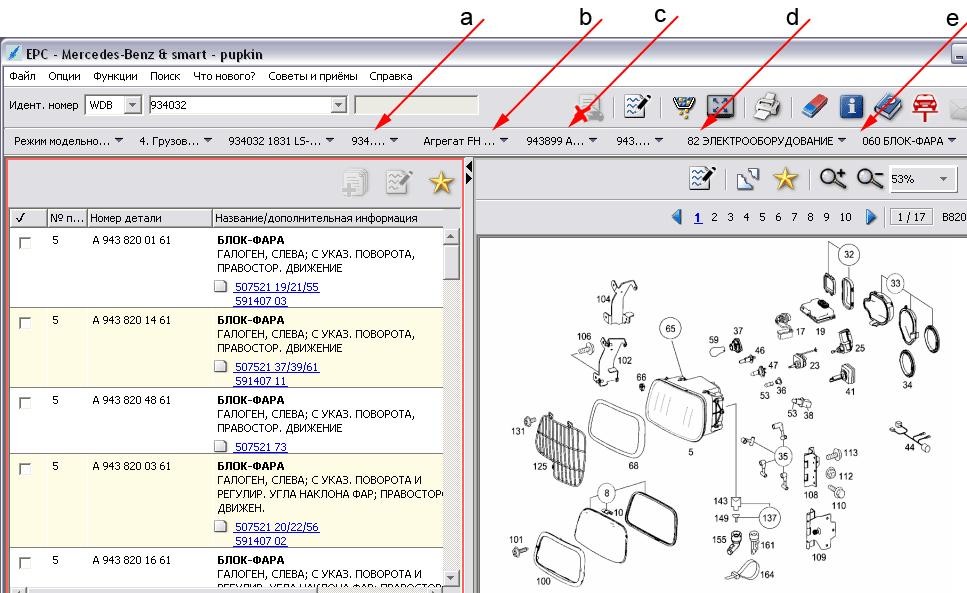Open the WDB prefix dropdown
Viewport: 967px width, 593px height.
[x=132, y=105]
